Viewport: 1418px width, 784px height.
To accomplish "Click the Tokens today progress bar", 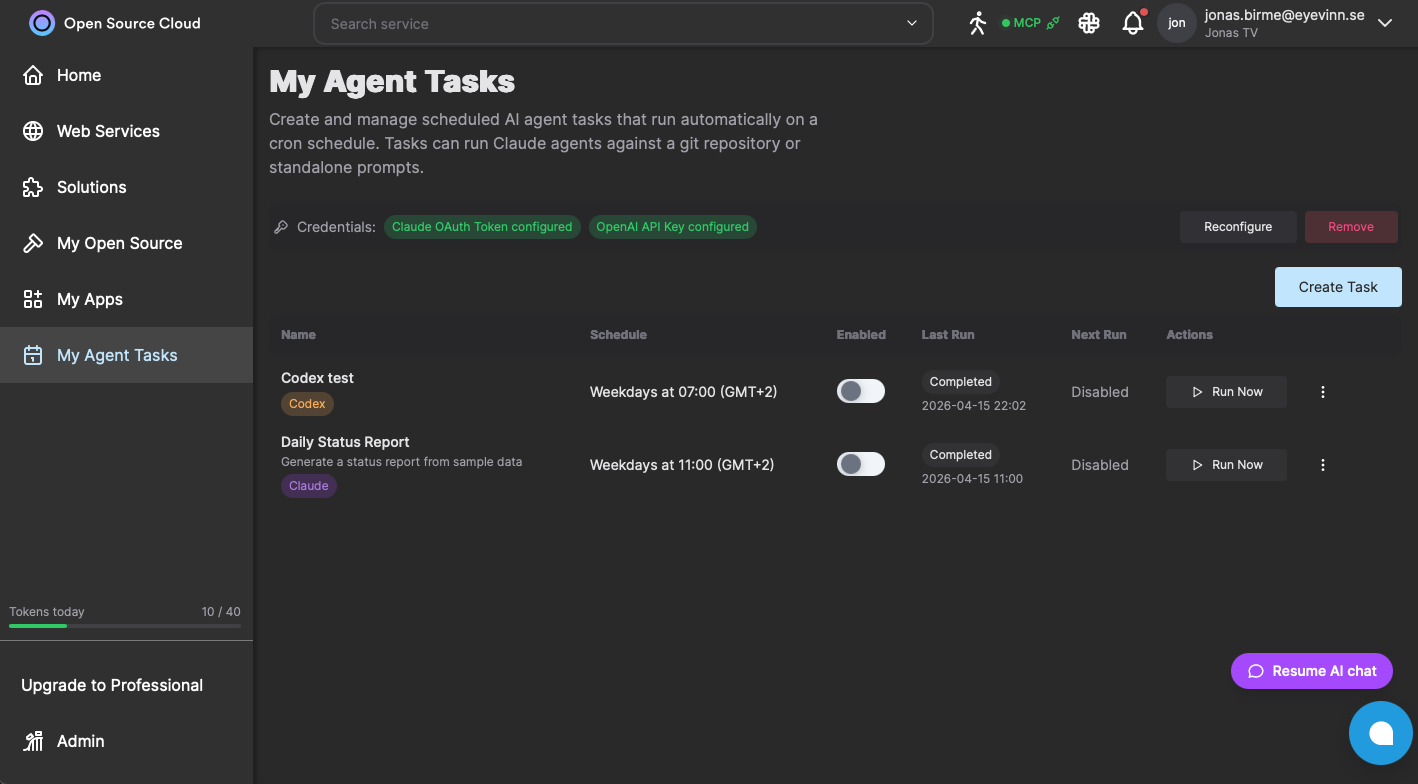I will click(126, 626).
